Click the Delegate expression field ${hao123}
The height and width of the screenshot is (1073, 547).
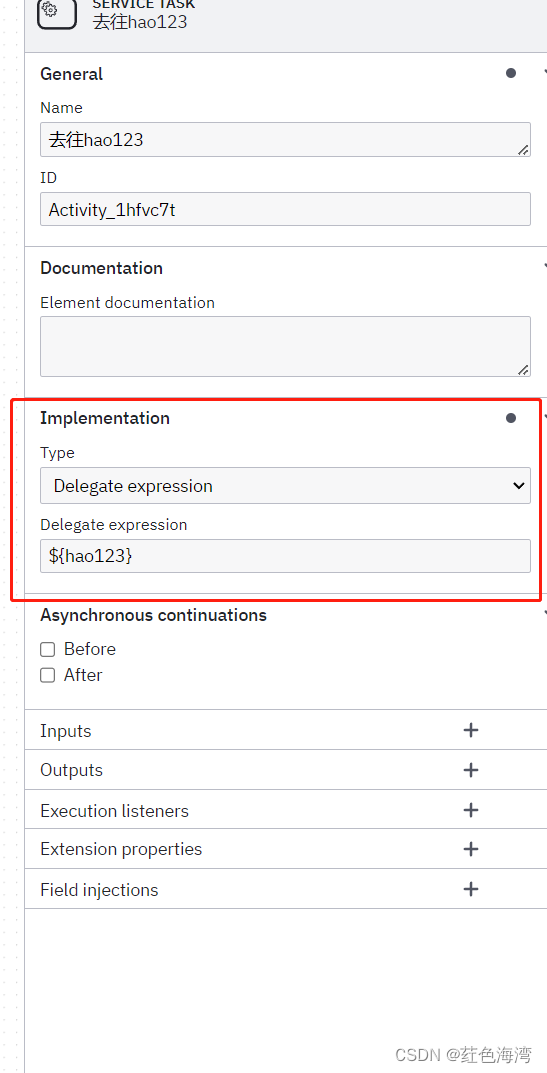285,556
